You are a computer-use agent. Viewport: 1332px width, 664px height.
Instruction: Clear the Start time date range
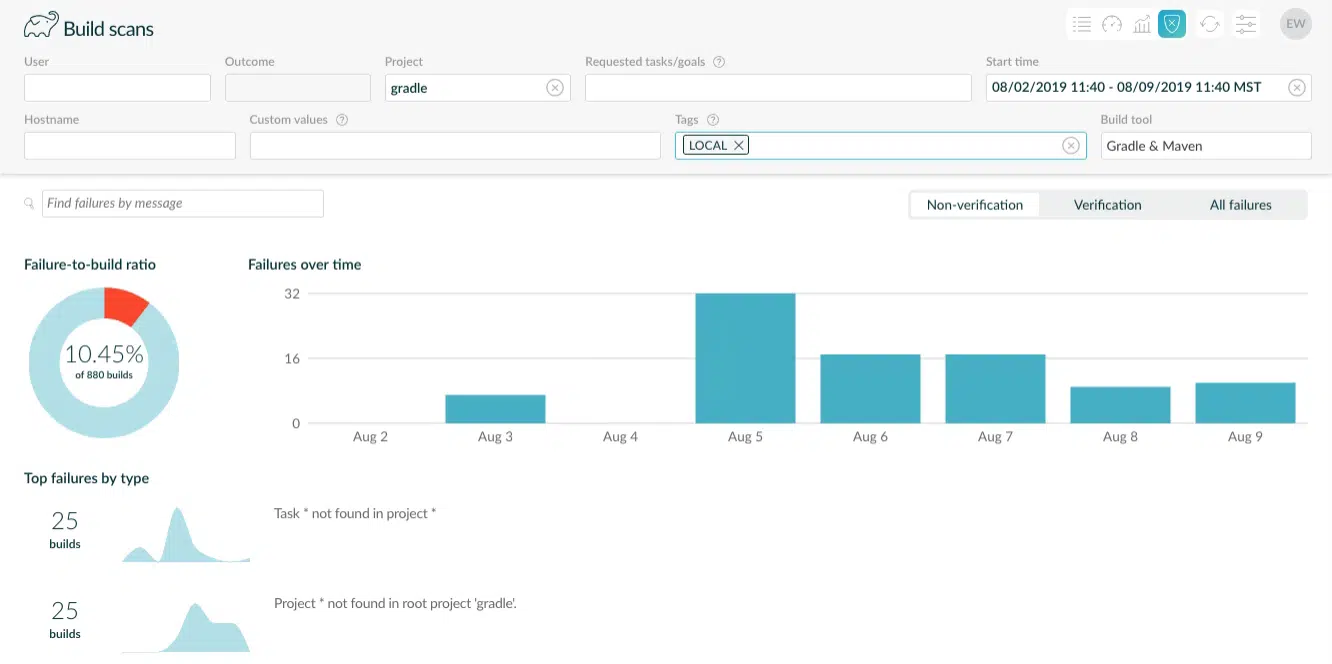tap(1296, 88)
